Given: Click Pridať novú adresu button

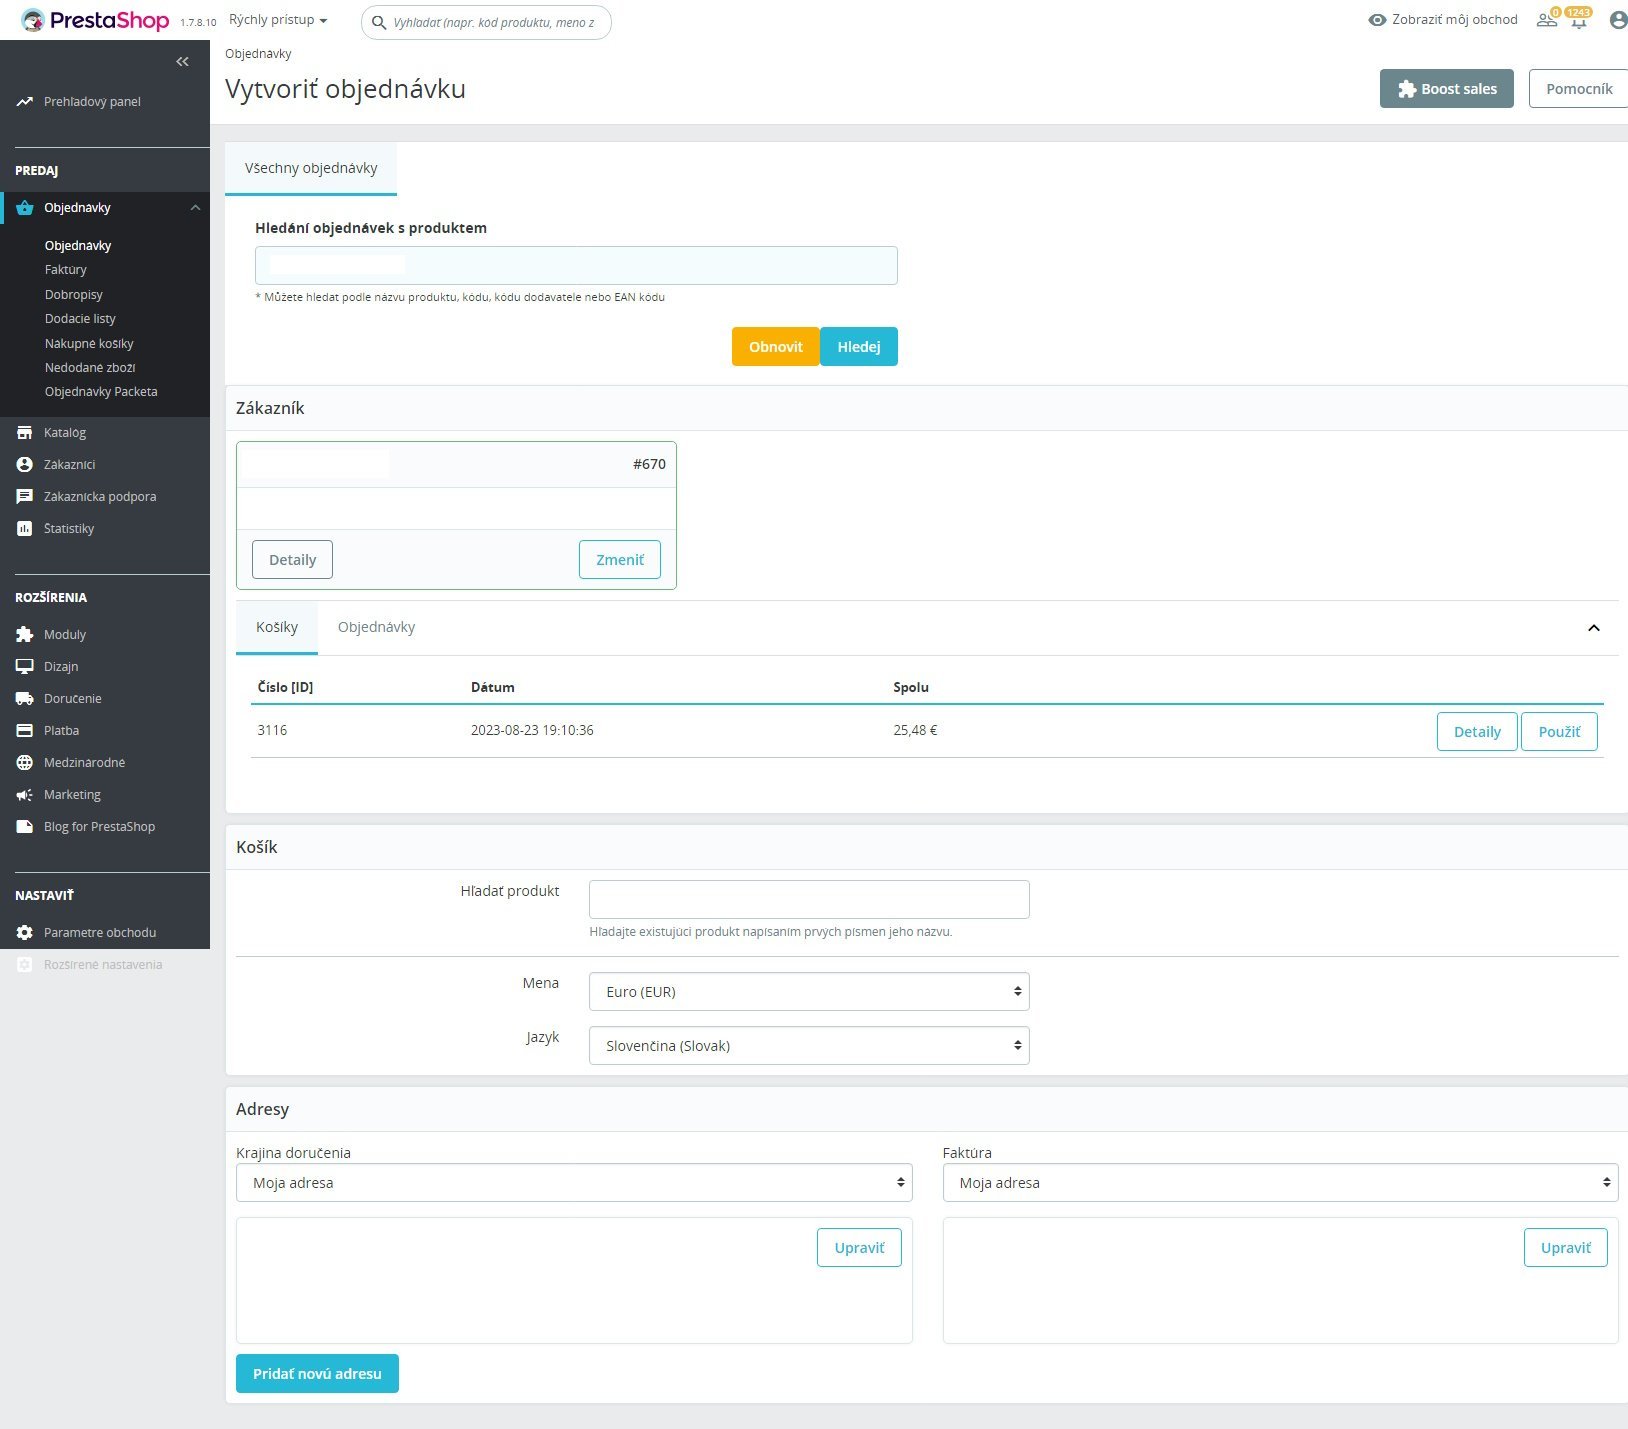Looking at the screenshot, I should [317, 1374].
